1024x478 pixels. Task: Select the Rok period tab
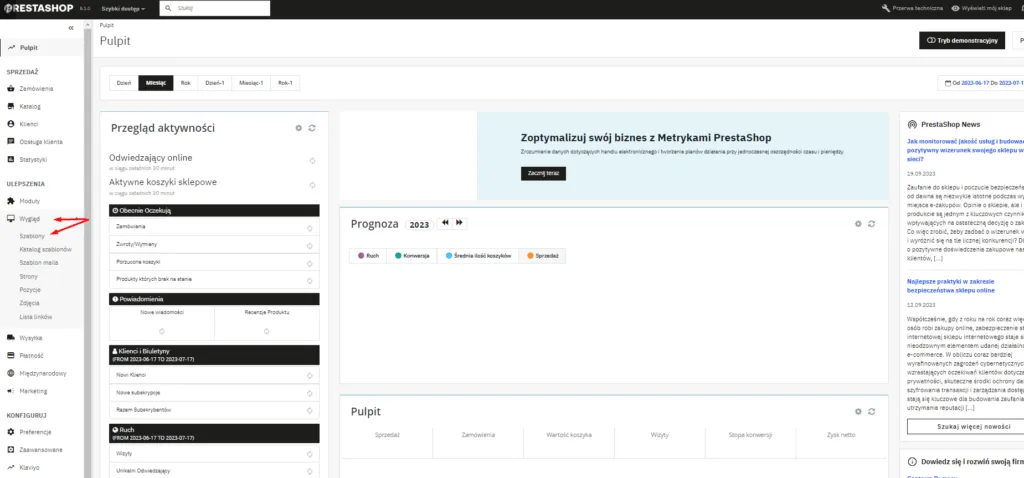185,83
